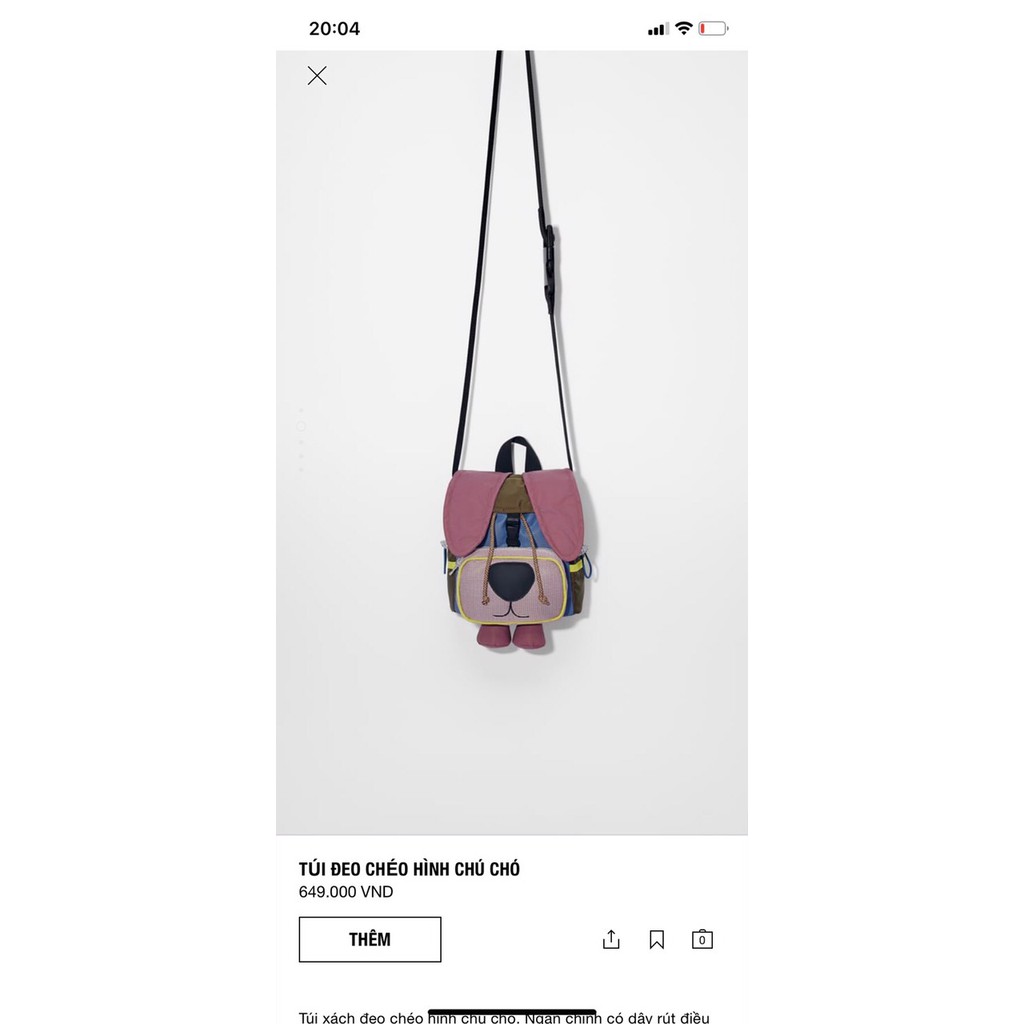The width and height of the screenshot is (1024, 1024).
Task: Close the product image view
Action: point(317,76)
